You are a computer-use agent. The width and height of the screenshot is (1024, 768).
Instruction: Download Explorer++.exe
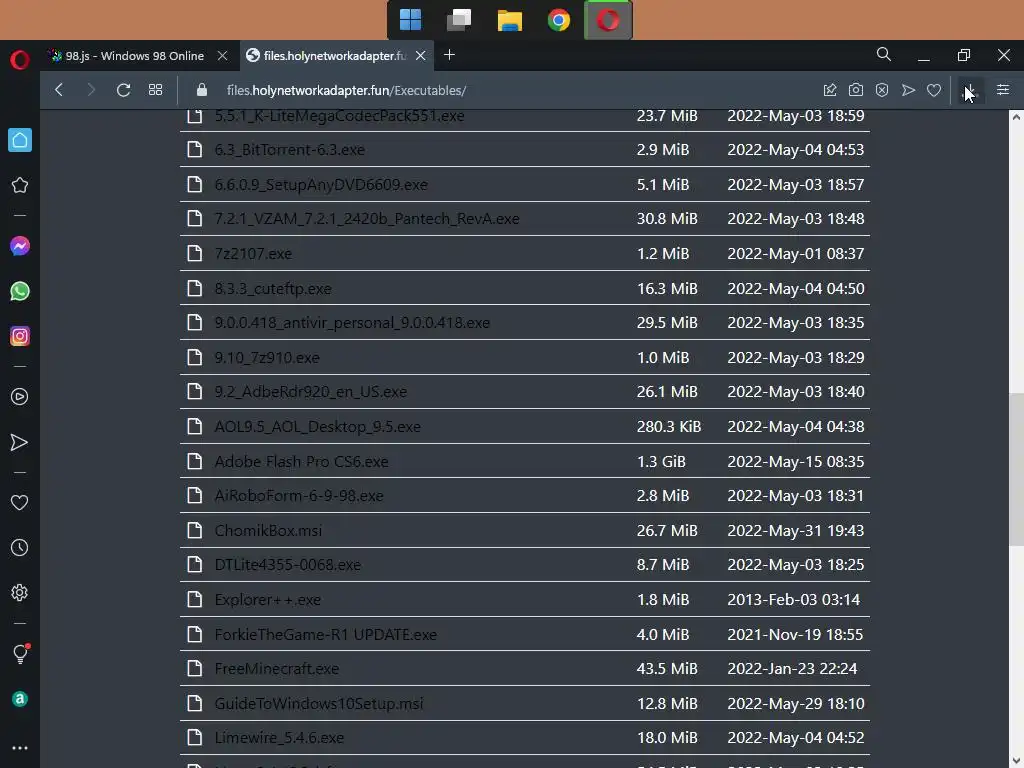tap(267, 600)
